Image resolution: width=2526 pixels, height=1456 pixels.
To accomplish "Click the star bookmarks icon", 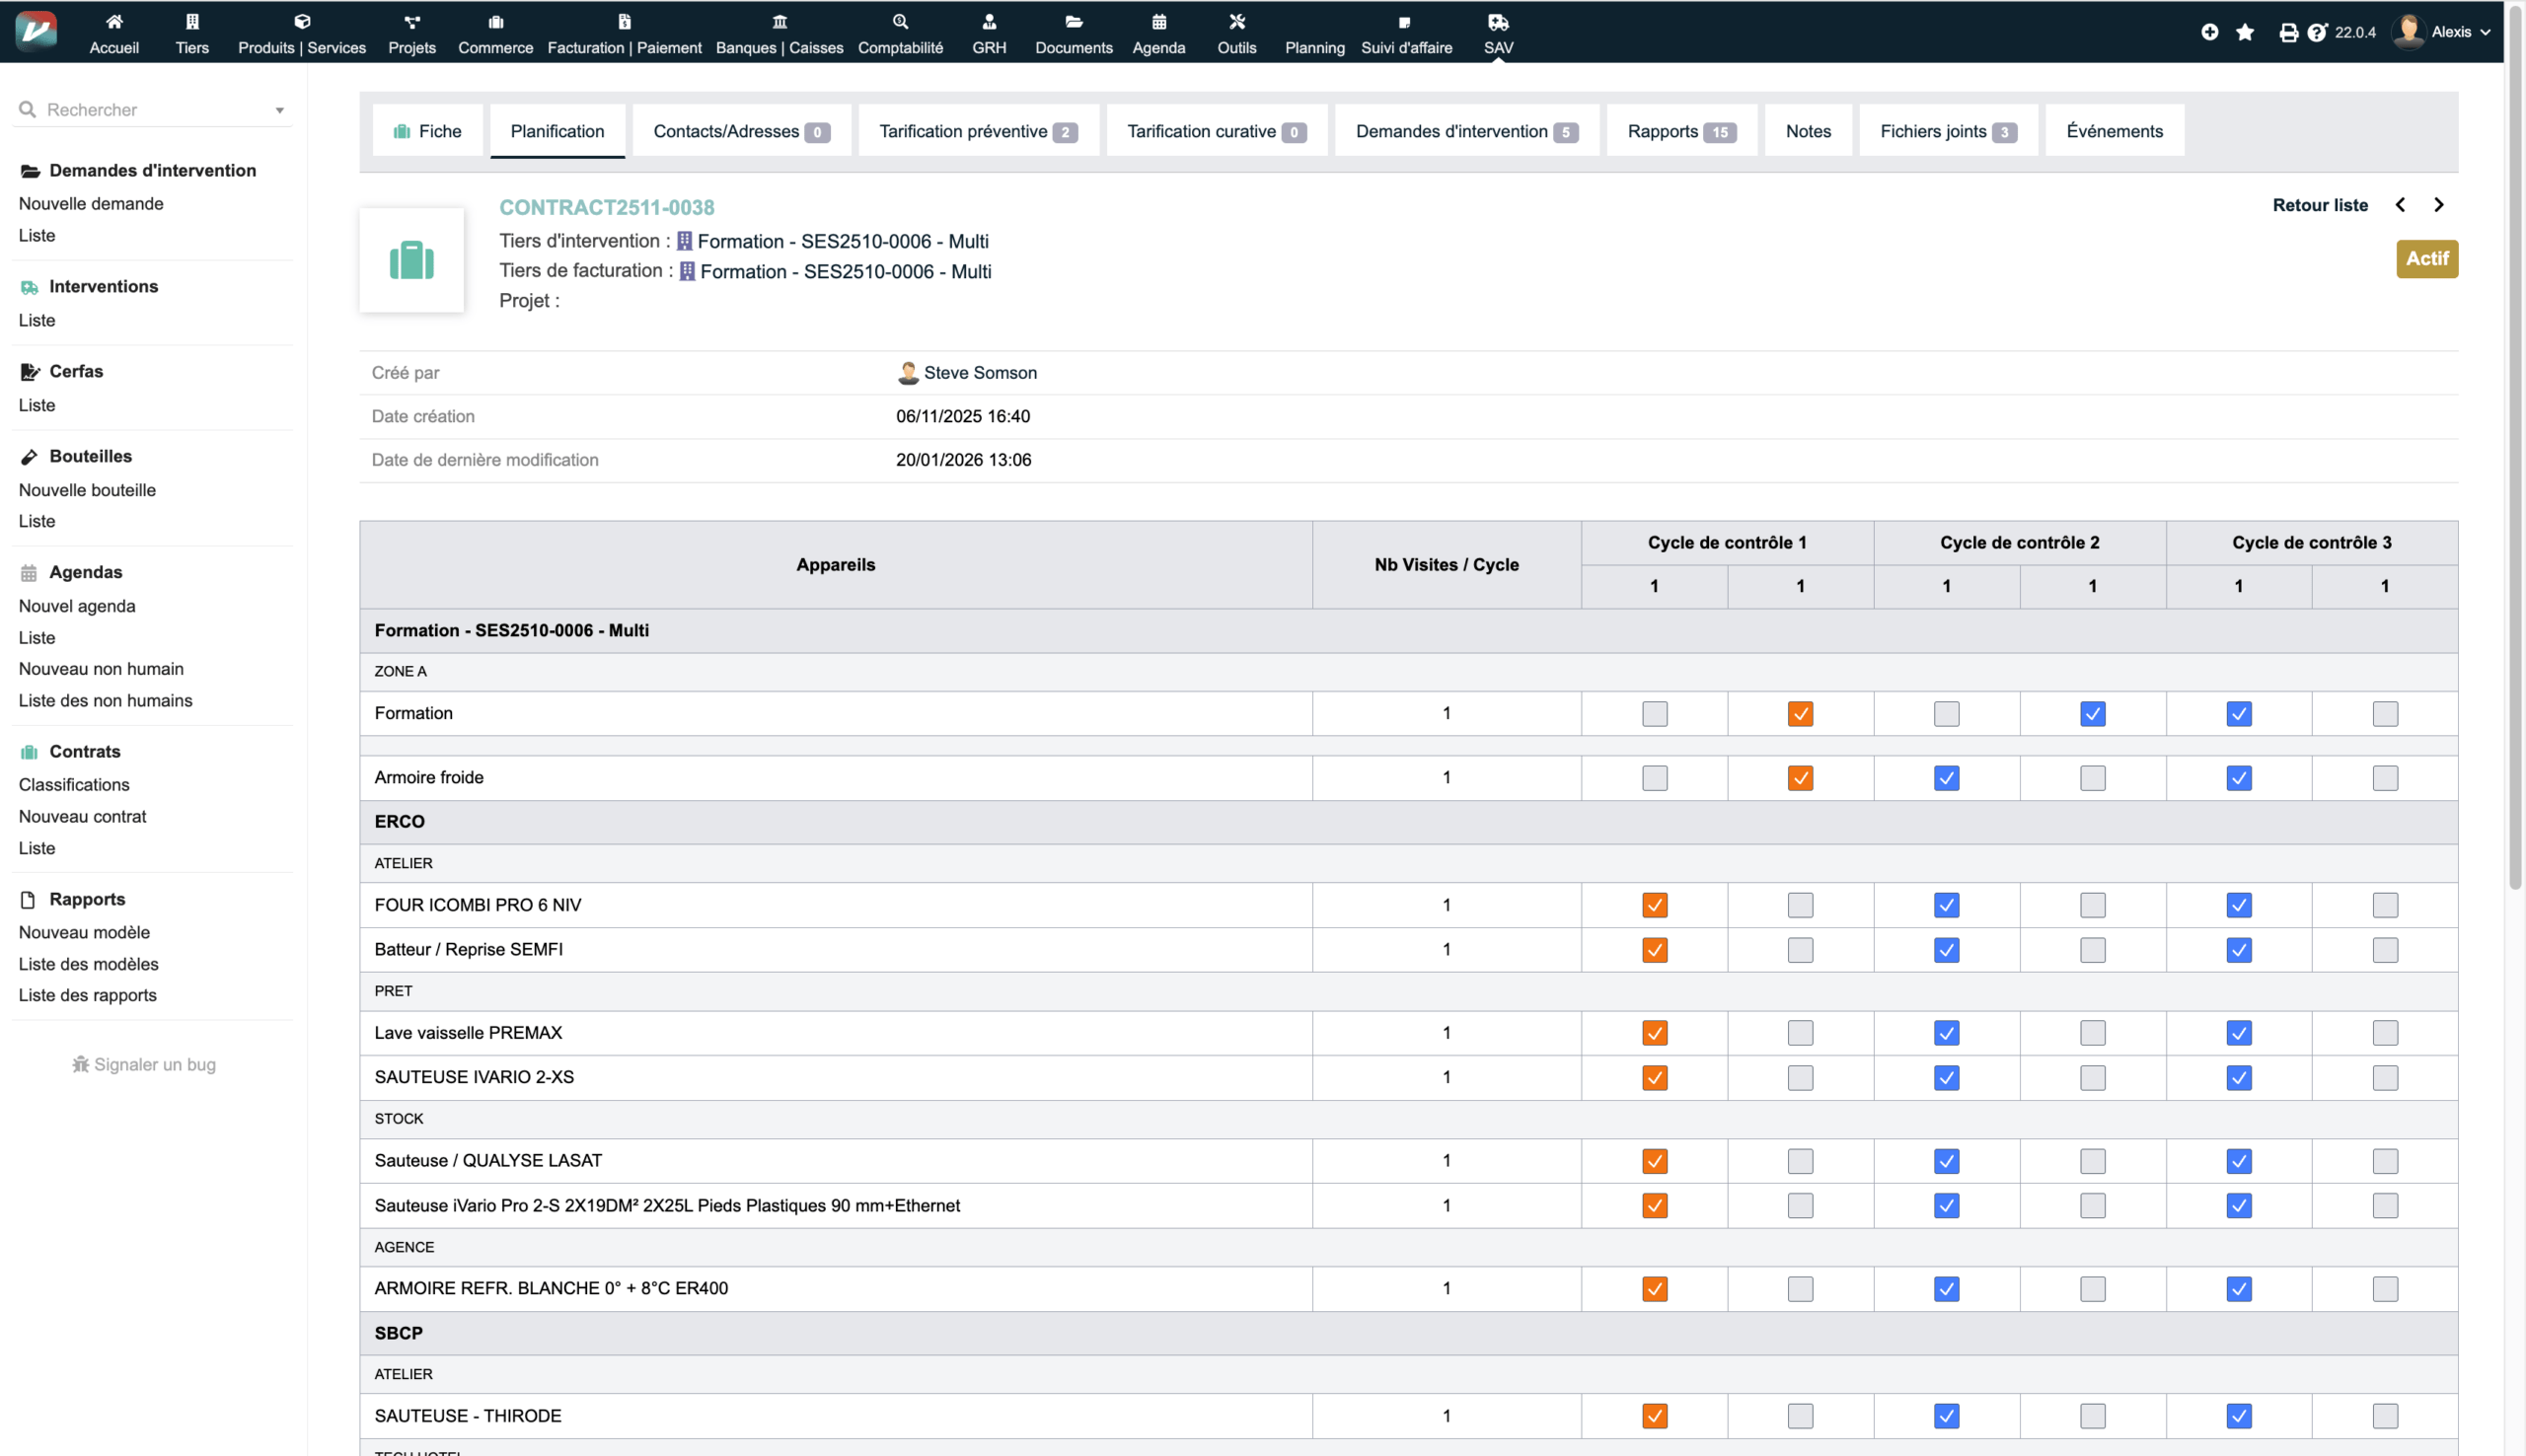I will [2245, 32].
